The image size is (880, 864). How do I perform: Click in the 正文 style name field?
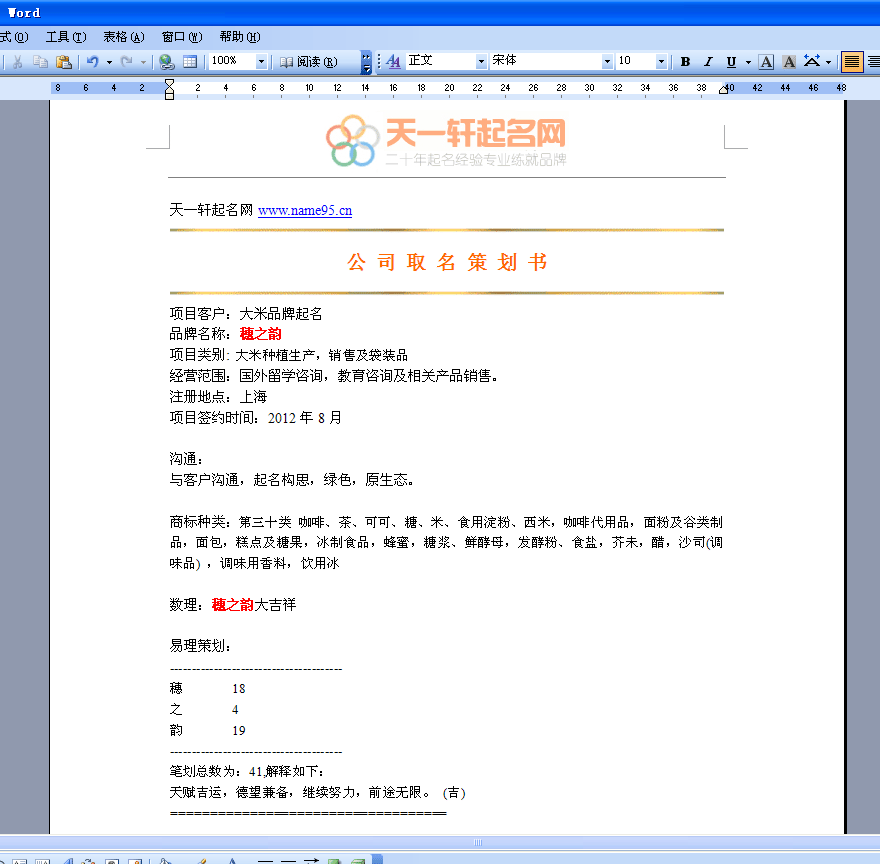[441, 61]
